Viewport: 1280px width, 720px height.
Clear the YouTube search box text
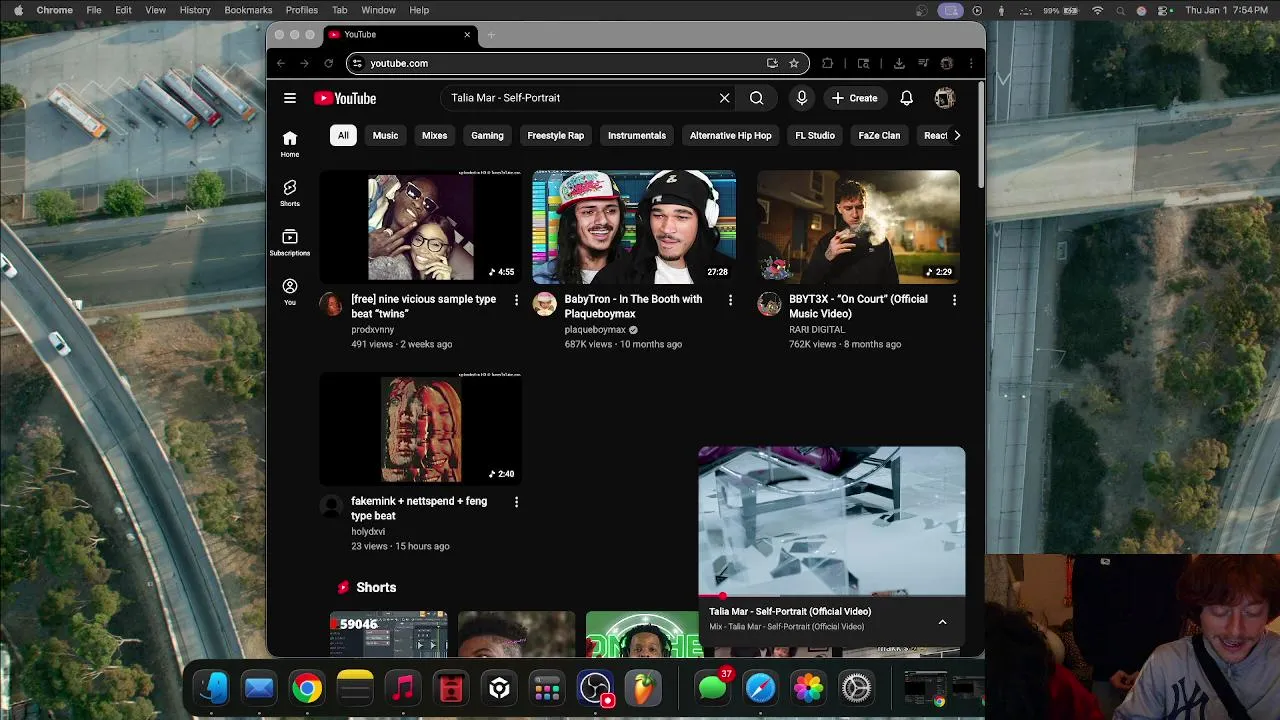coord(725,98)
